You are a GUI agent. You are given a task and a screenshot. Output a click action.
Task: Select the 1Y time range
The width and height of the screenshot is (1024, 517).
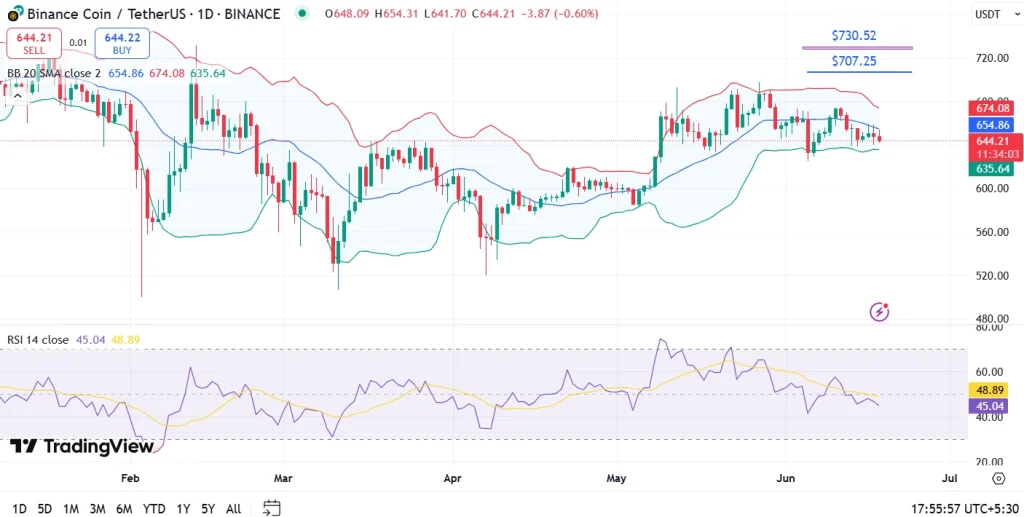tap(184, 509)
